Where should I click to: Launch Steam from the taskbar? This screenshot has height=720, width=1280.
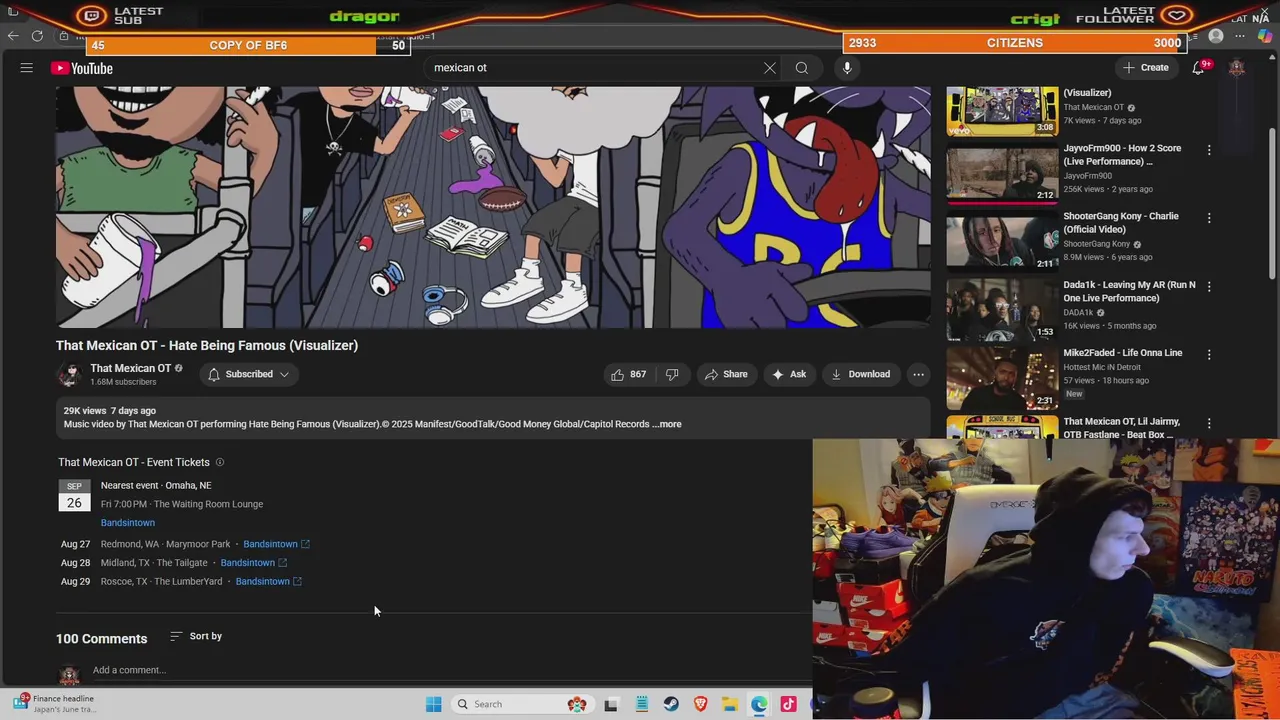(x=671, y=704)
